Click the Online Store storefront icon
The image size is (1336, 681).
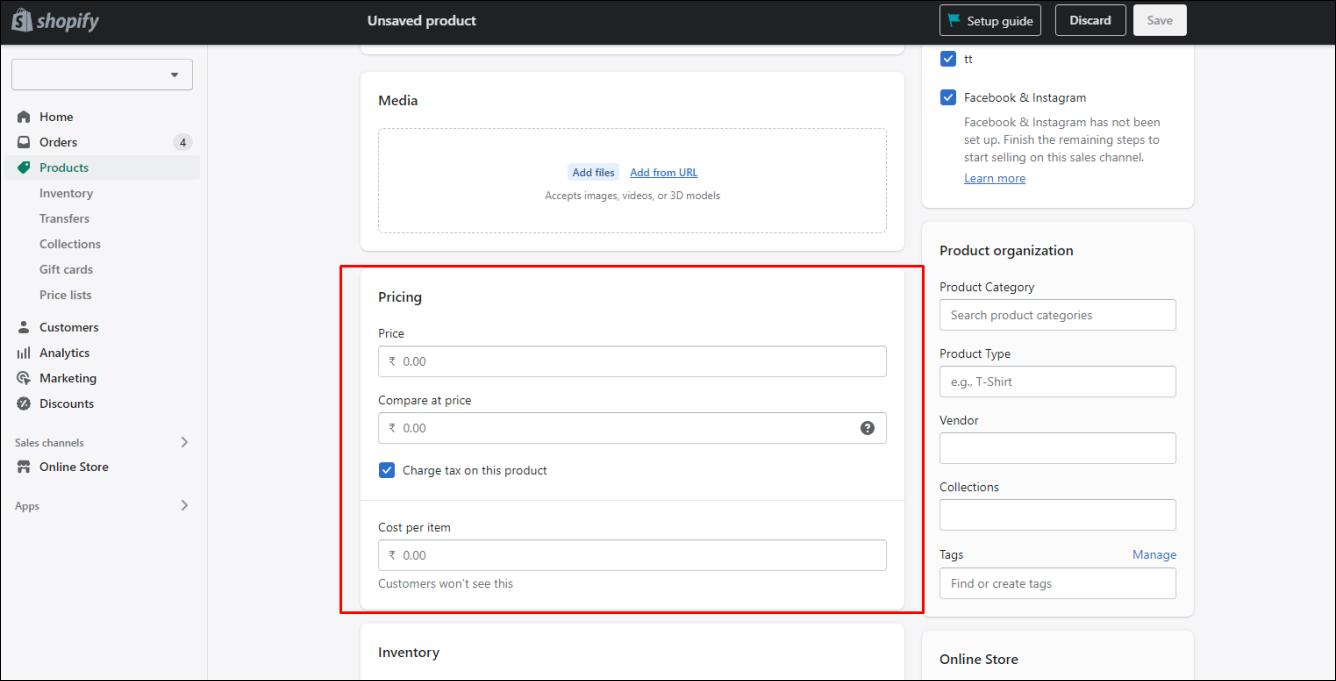(24, 467)
